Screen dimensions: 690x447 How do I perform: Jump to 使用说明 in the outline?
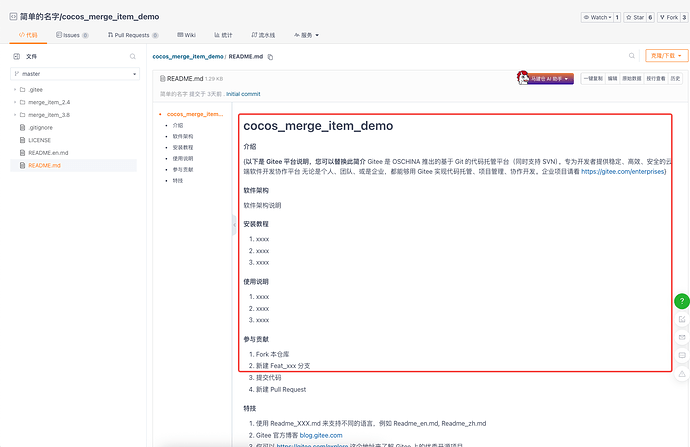pos(183,158)
